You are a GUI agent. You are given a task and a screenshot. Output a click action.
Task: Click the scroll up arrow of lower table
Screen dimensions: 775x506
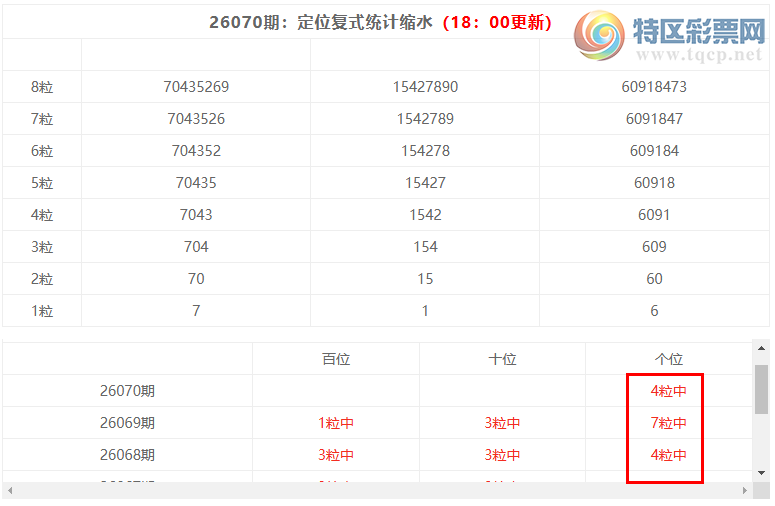pyautogui.click(x=761, y=348)
